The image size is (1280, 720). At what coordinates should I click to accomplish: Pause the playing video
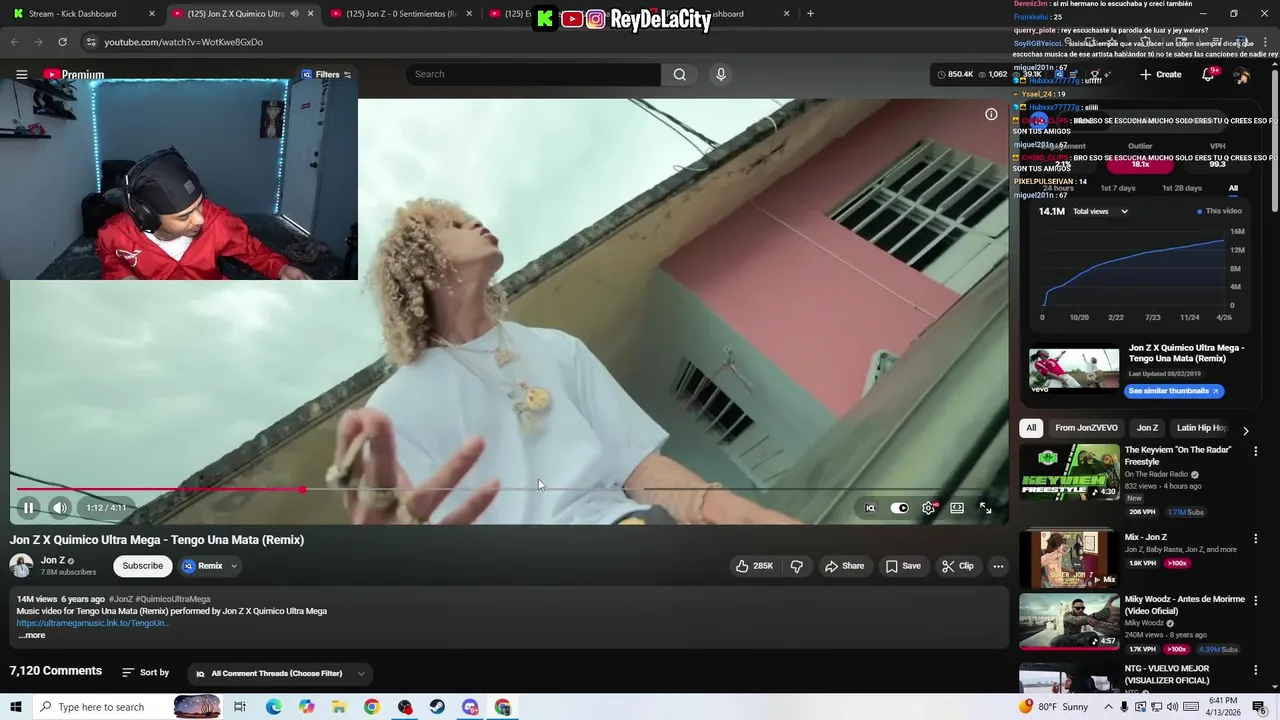click(x=29, y=508)
